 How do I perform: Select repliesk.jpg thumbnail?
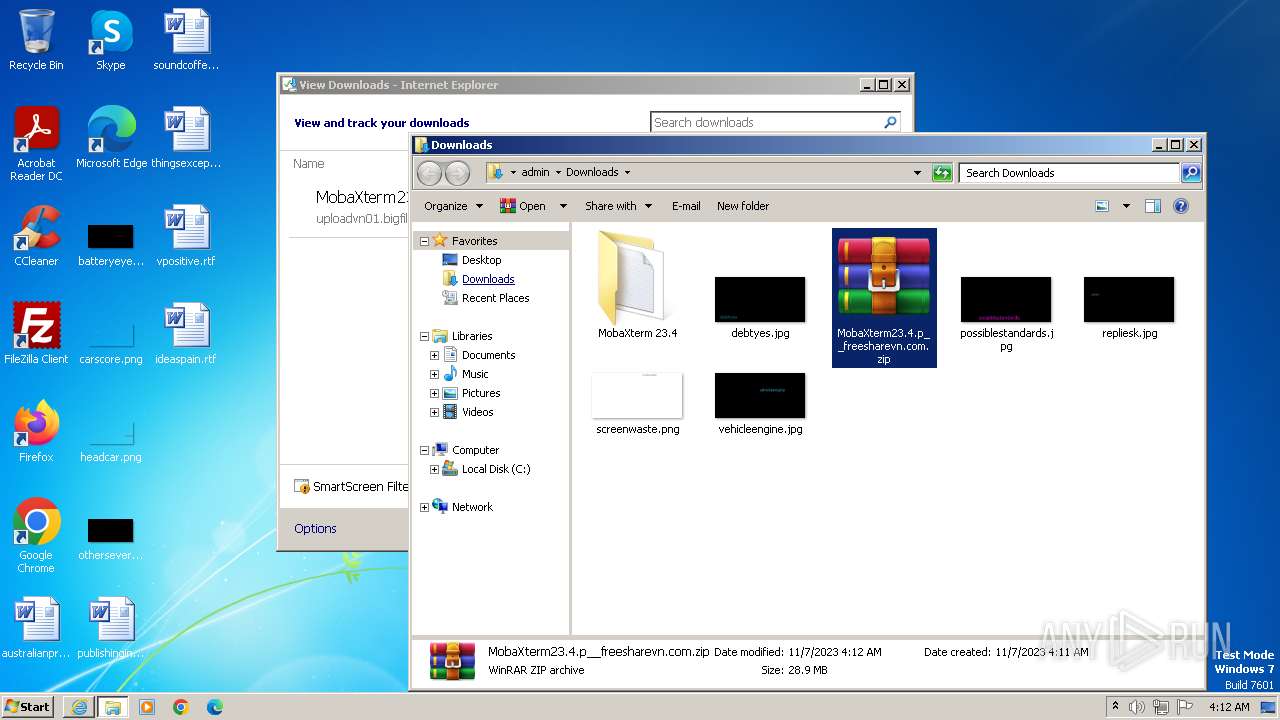tap(1129, 308)
